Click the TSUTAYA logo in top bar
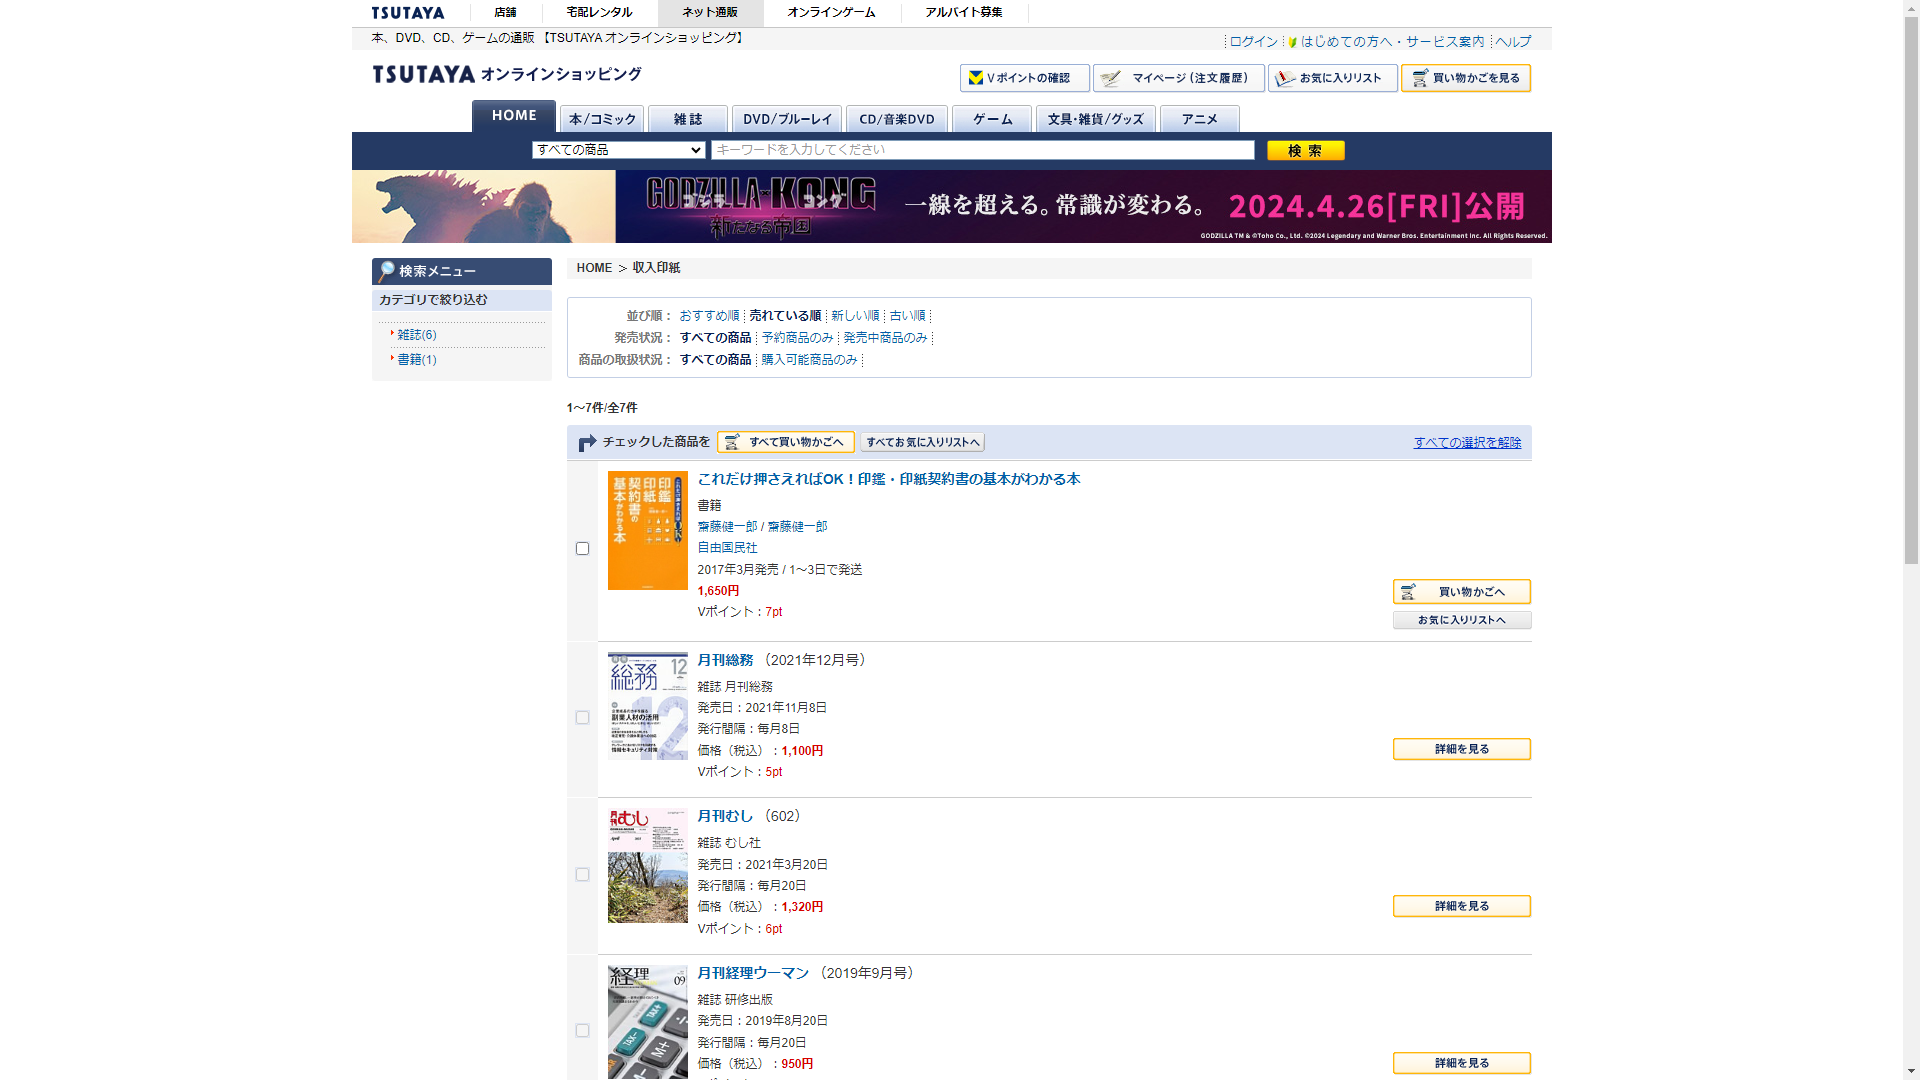This screenshot has height=1080, width=1920. click(408, 13)
